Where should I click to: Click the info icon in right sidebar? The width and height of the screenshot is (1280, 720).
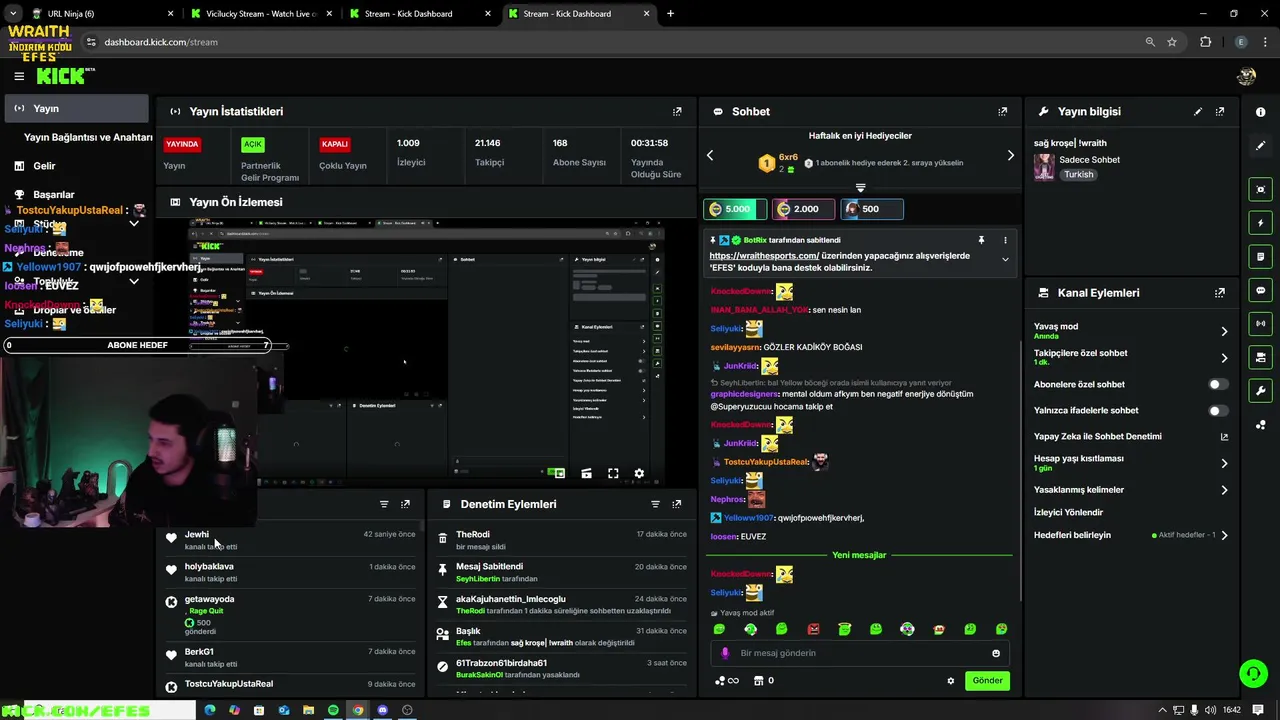1261,112
